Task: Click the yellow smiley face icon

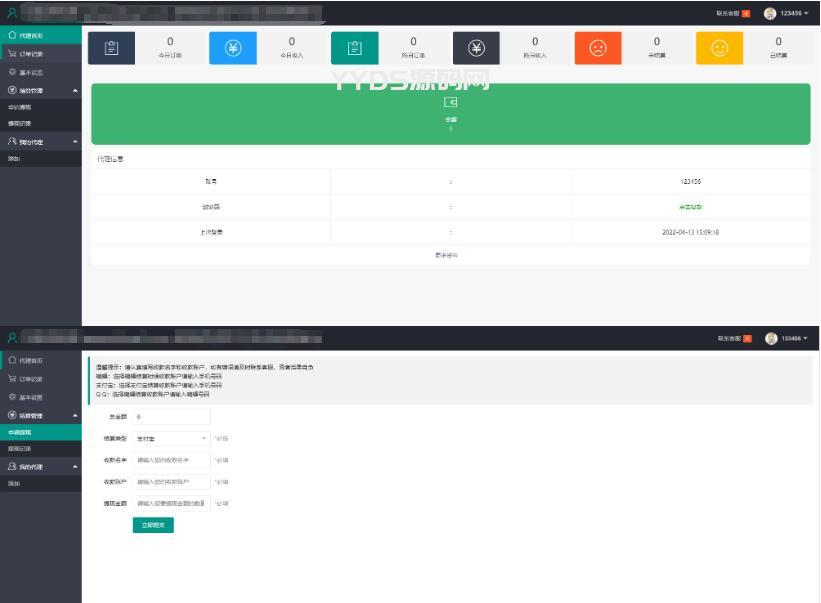Action: [x=719, y=48]
